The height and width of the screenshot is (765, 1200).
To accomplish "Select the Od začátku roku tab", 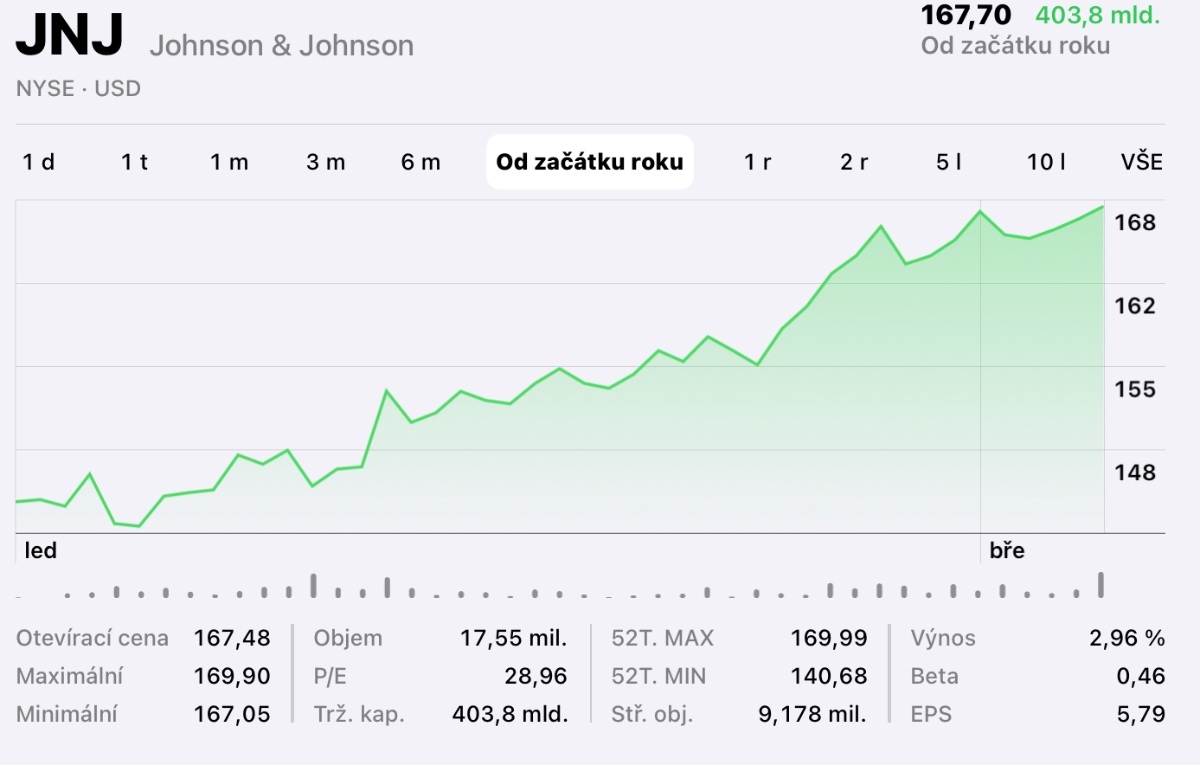I will point(590,162).
